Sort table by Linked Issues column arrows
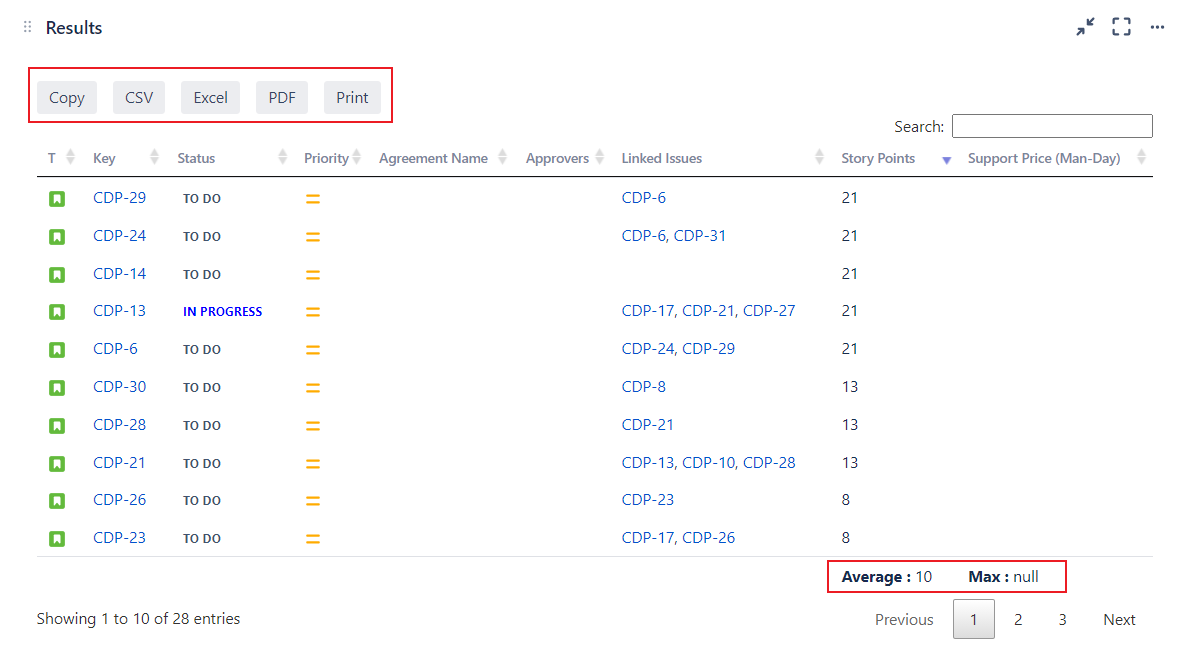This screenshot has width=1182, height=669. pyautogui.click(x=819, y=157)
